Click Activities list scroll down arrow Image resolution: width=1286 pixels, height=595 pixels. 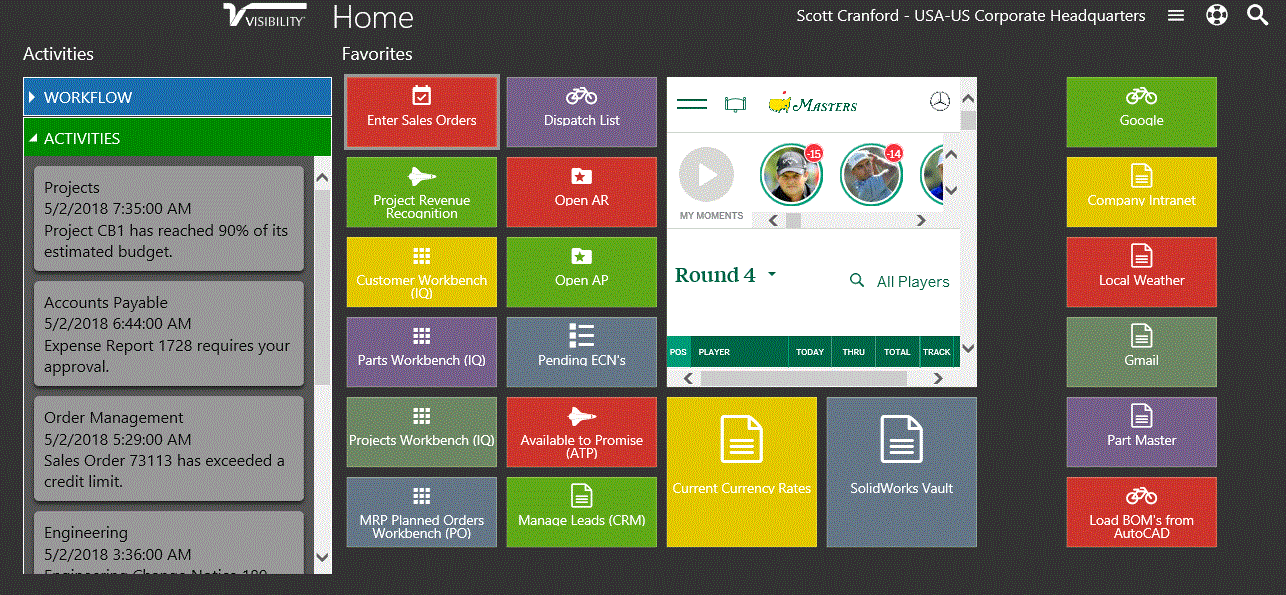322,557
